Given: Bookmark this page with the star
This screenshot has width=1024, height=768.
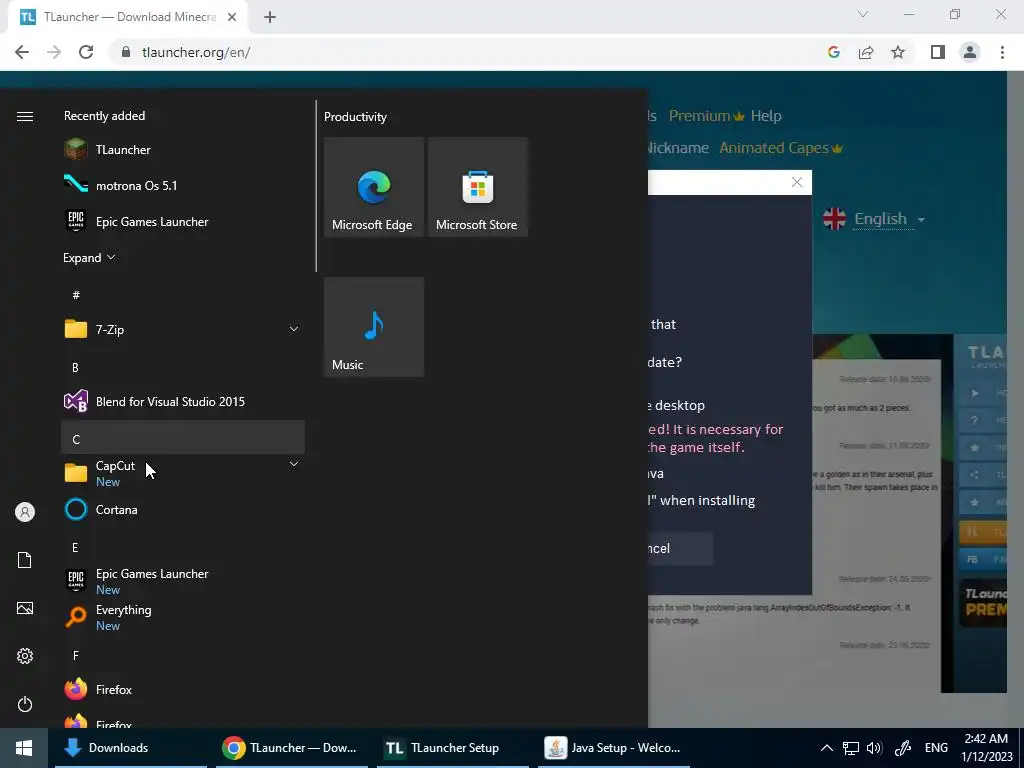Looking at the screenshot, I should coord(898,52).
